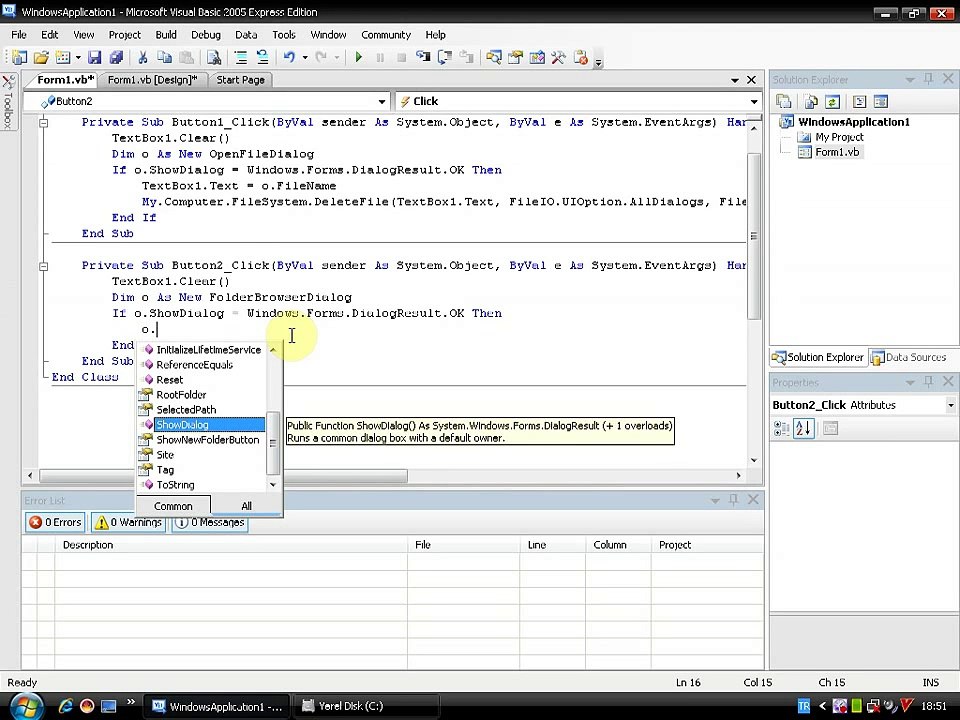Click the Copy toolbar icon
The image size is (960, 720).
coord(164,58)
